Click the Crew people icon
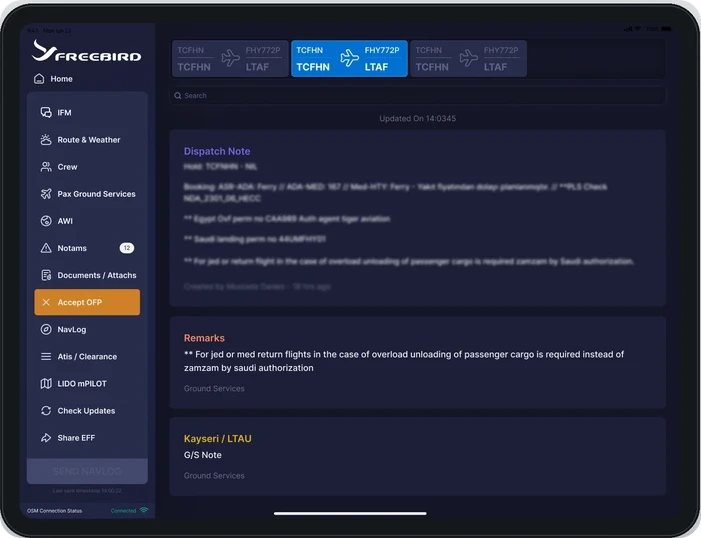Screen dimensions: 701x538 point(46,167)
